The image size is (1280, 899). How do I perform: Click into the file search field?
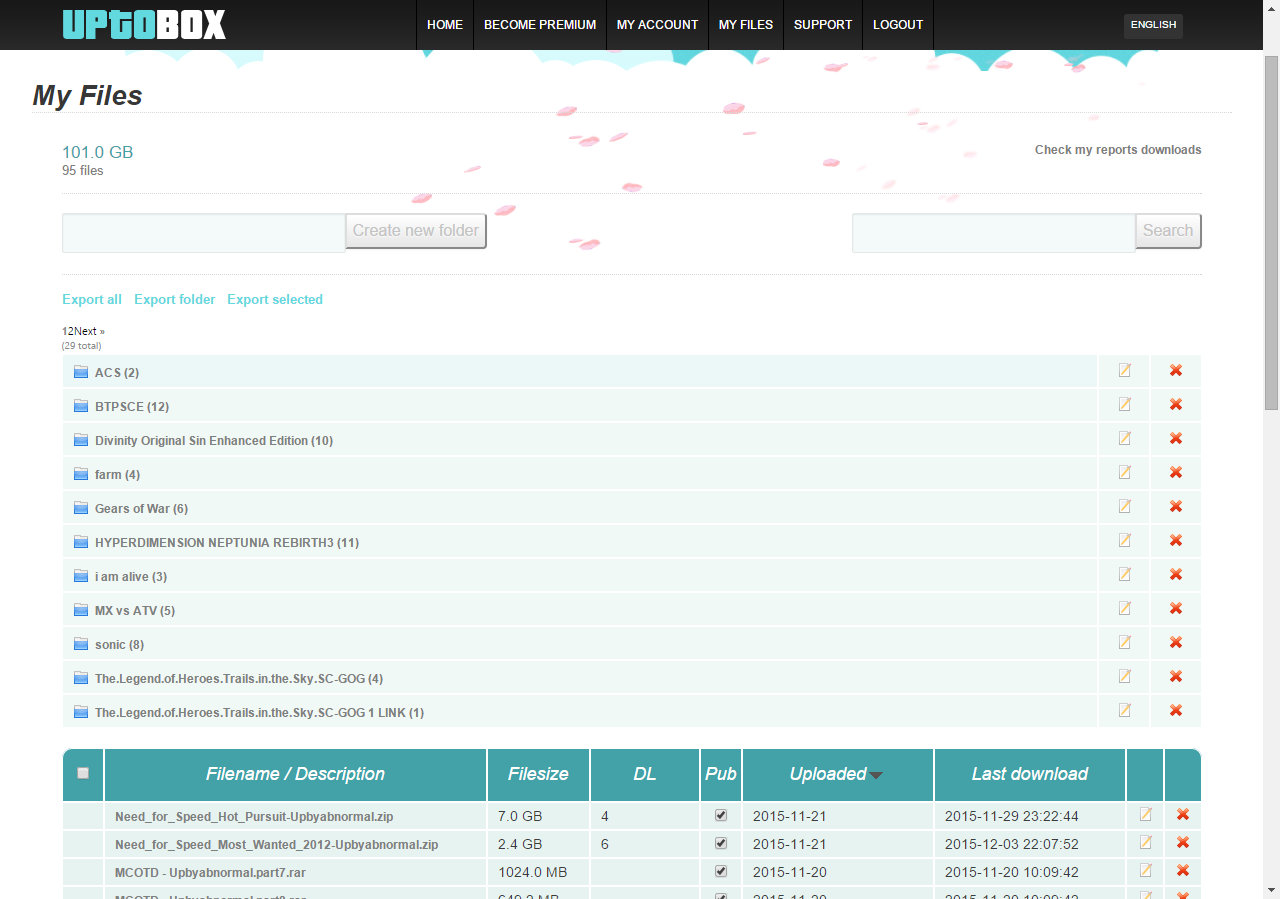coord(994,233)
